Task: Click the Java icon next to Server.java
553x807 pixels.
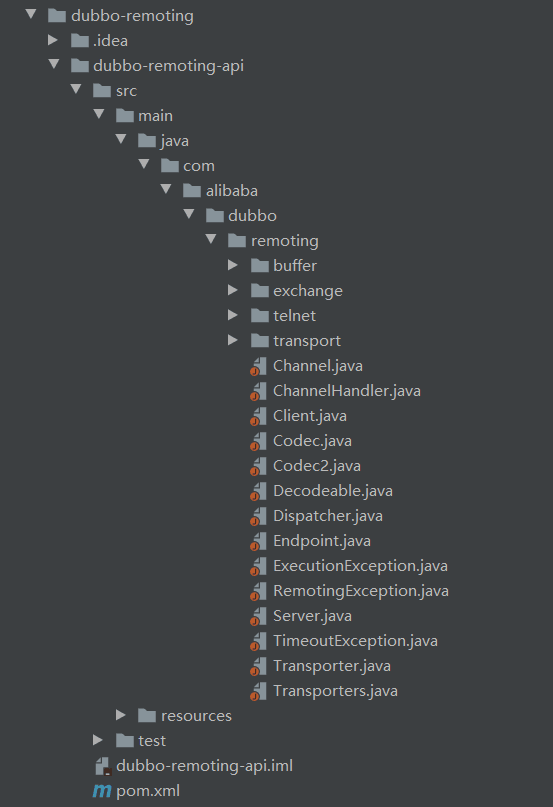Action: pos(258,616)
